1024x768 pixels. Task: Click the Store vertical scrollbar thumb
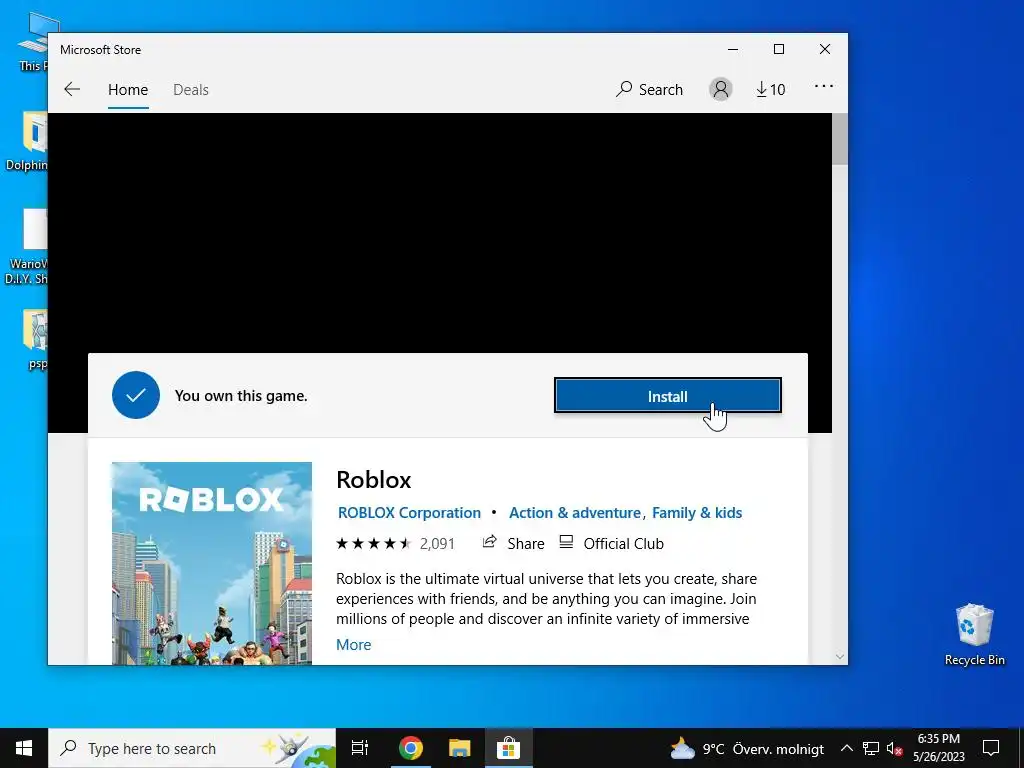(840, 138)
